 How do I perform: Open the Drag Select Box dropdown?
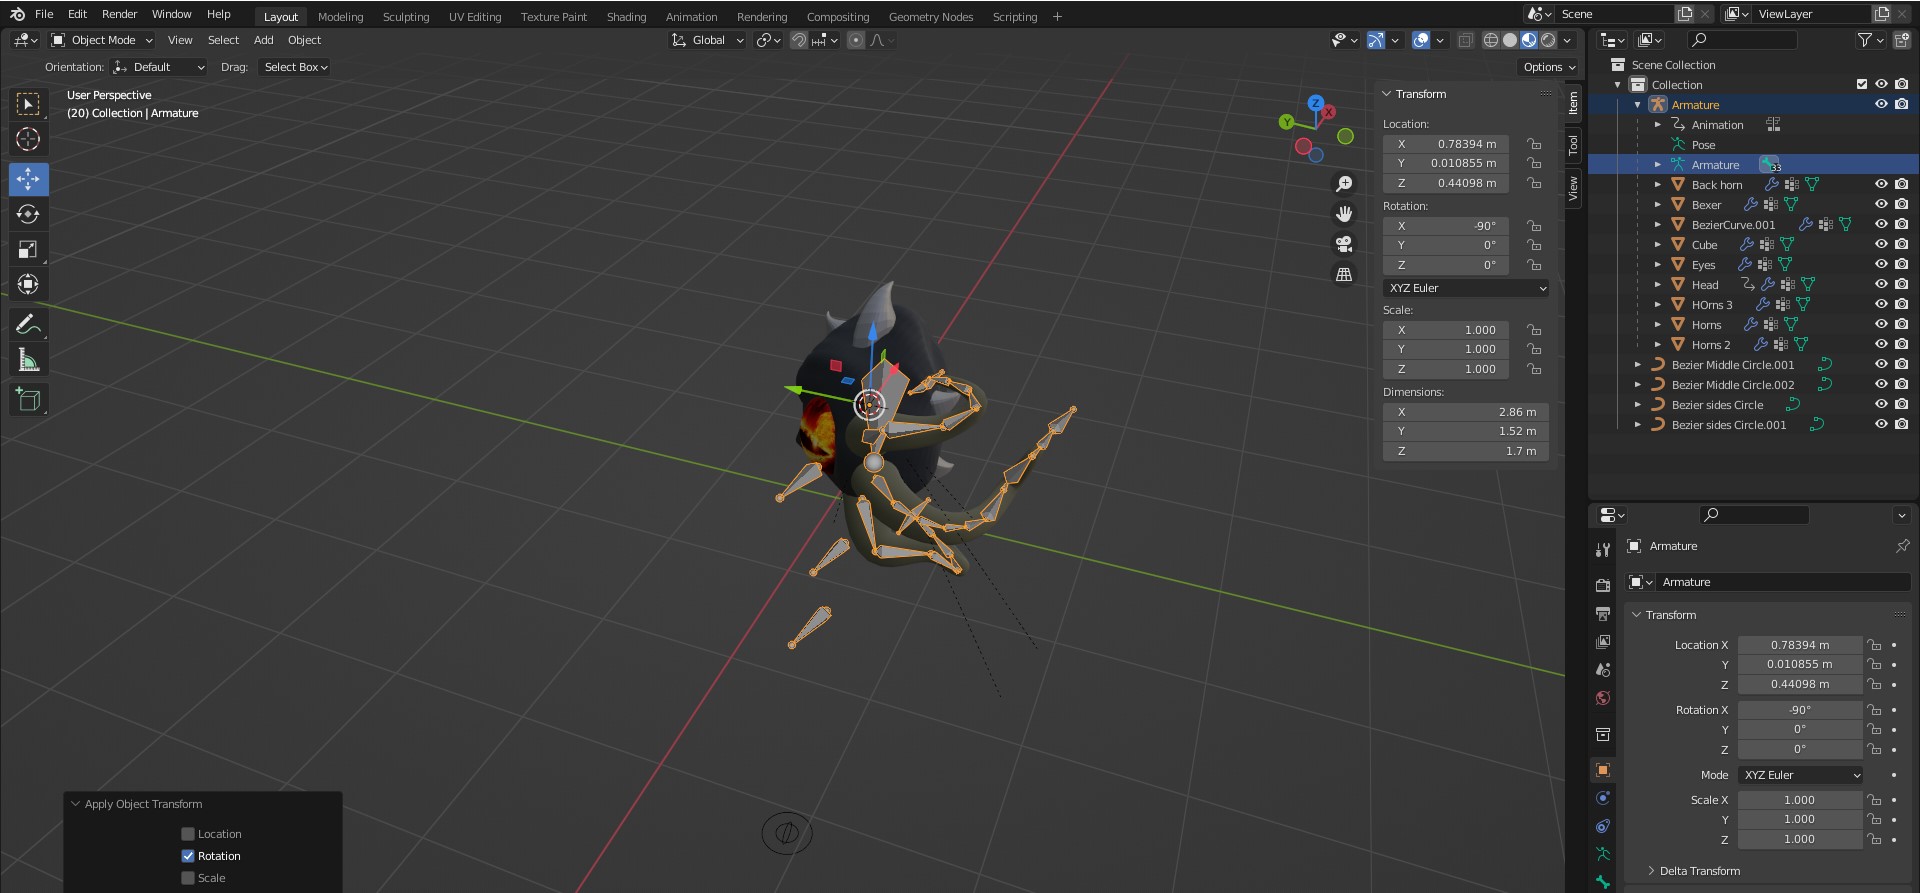(x=295, y=67)
